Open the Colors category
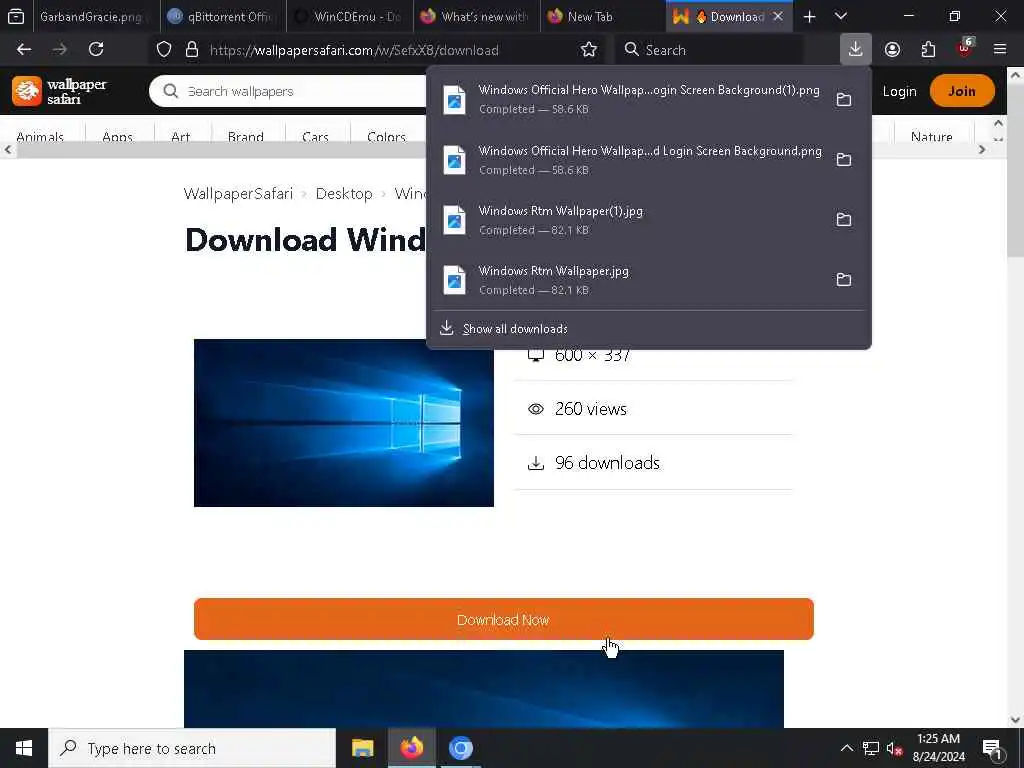The image size is (1024, 768). click(387, 136)
